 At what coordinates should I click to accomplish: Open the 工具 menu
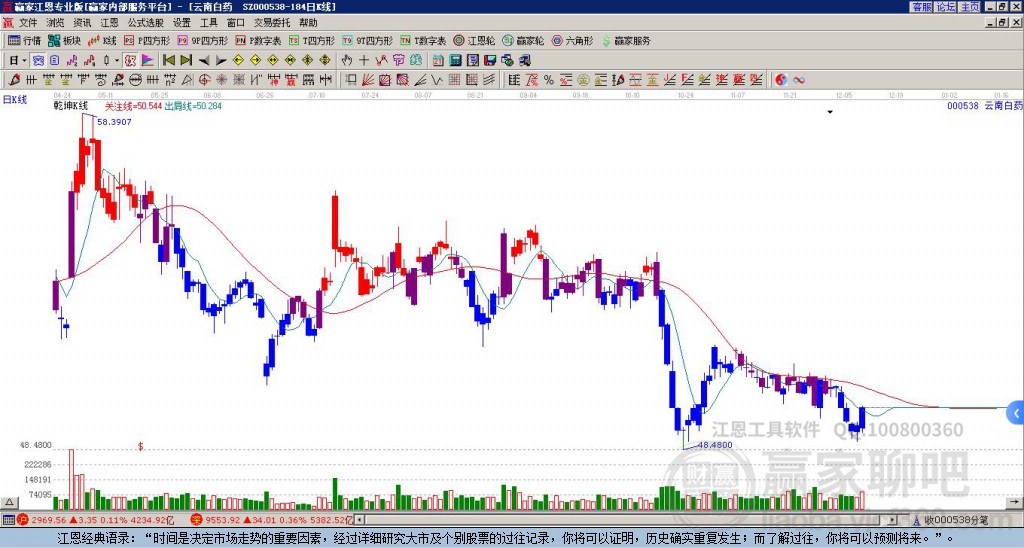tap(209, 23)
